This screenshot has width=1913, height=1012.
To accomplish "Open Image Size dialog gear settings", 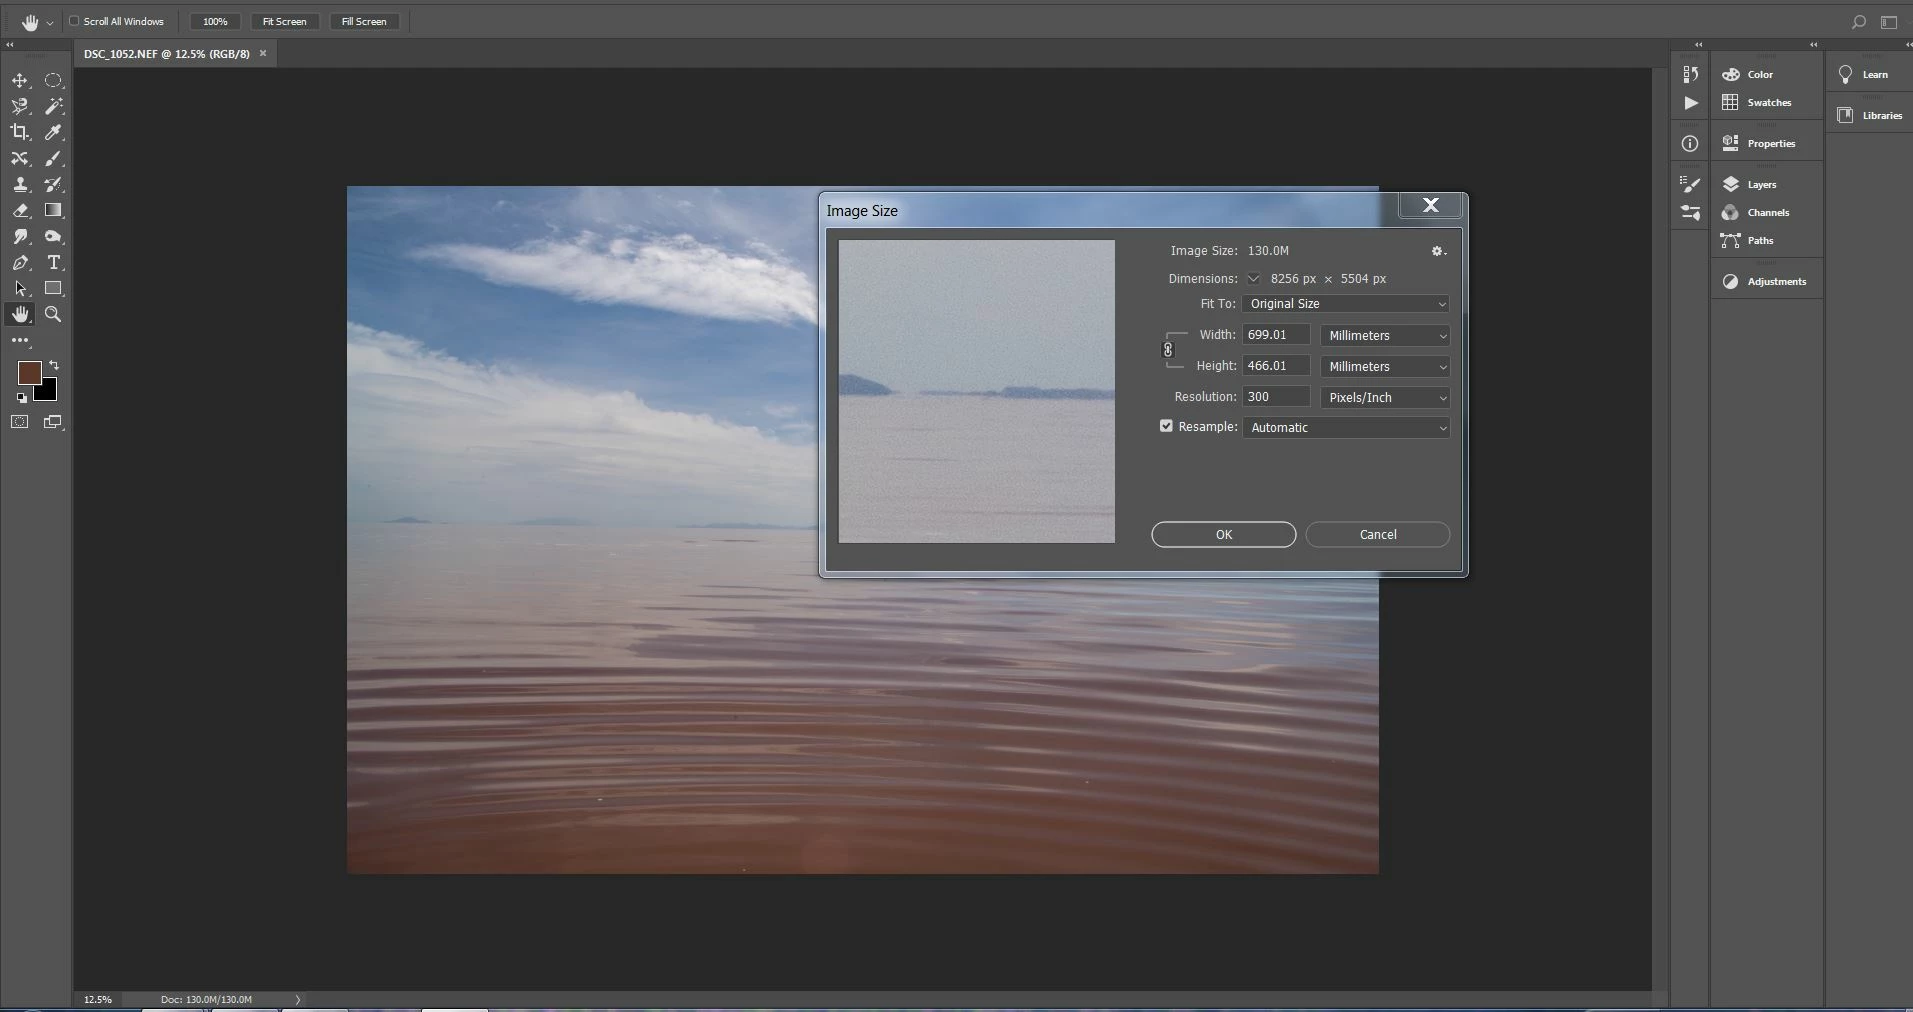I will (1438, 251).
